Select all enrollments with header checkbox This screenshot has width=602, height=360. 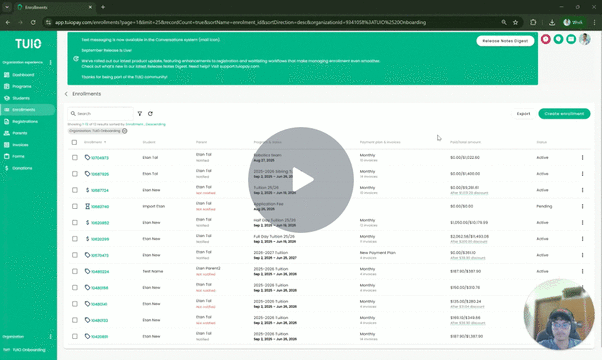(x=74, y=142)
